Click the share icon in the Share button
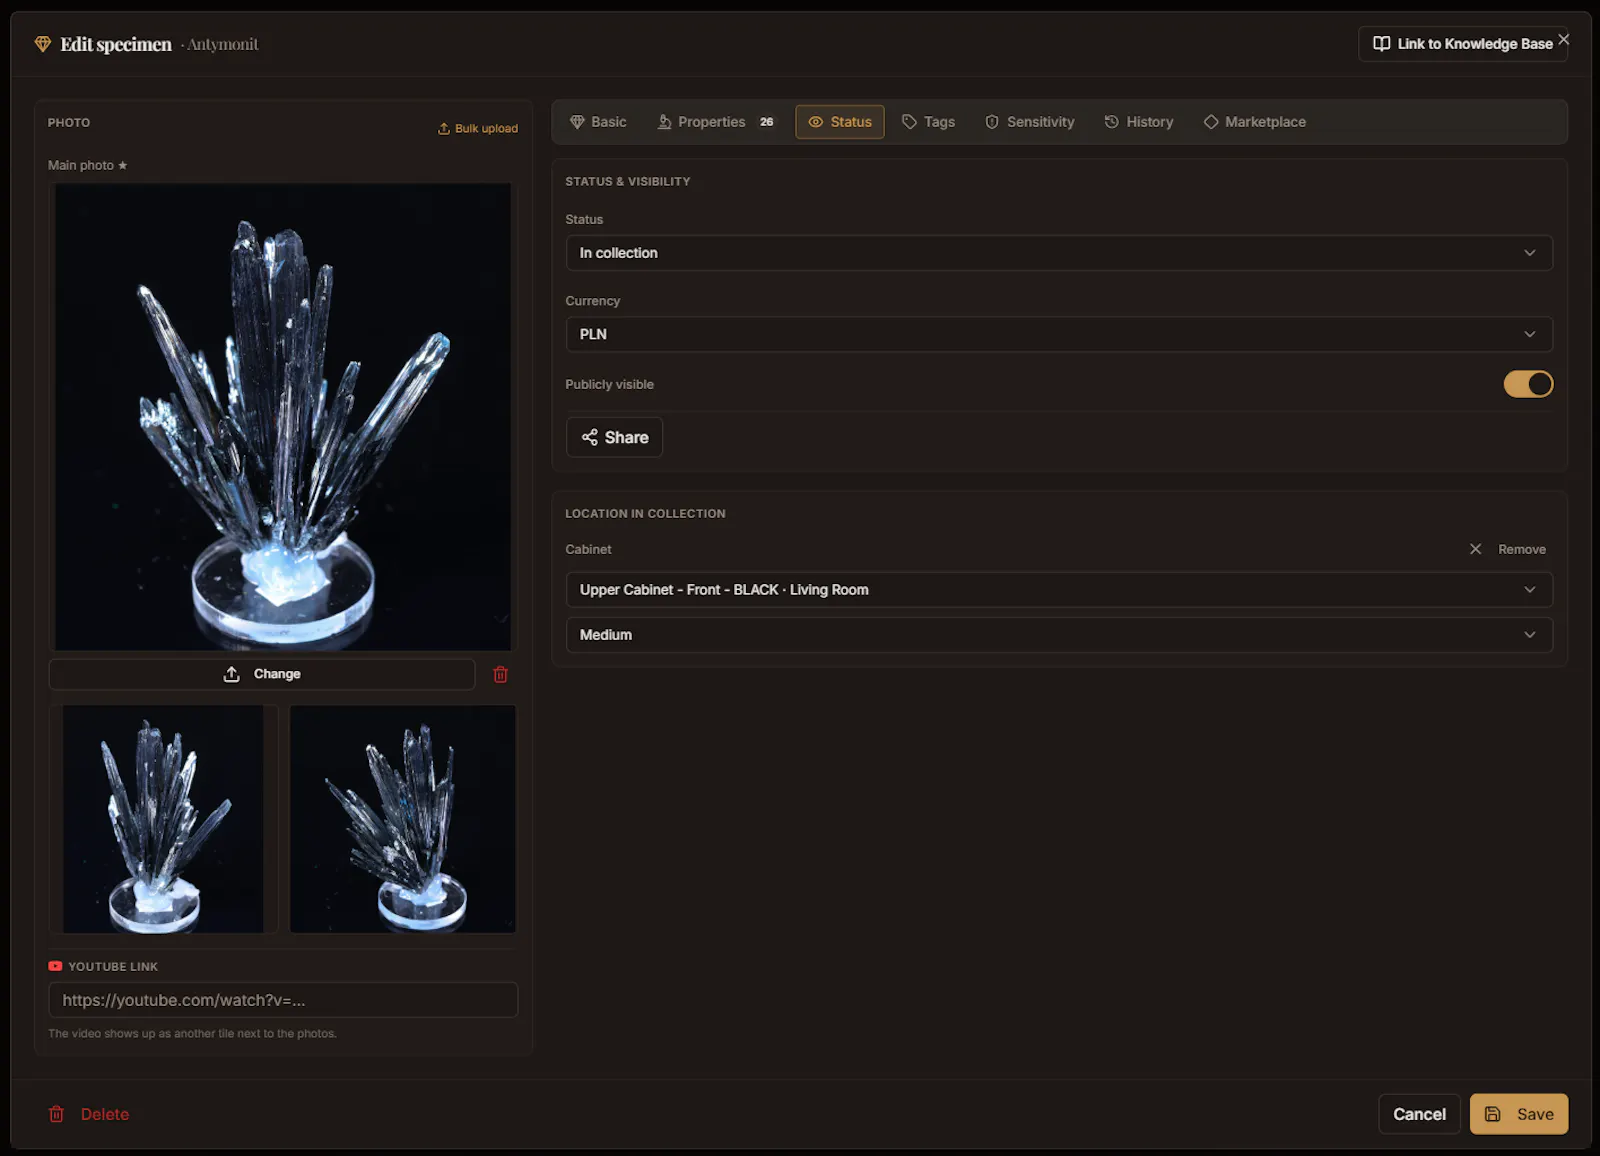1600x1156 pixels. [590, 437]
